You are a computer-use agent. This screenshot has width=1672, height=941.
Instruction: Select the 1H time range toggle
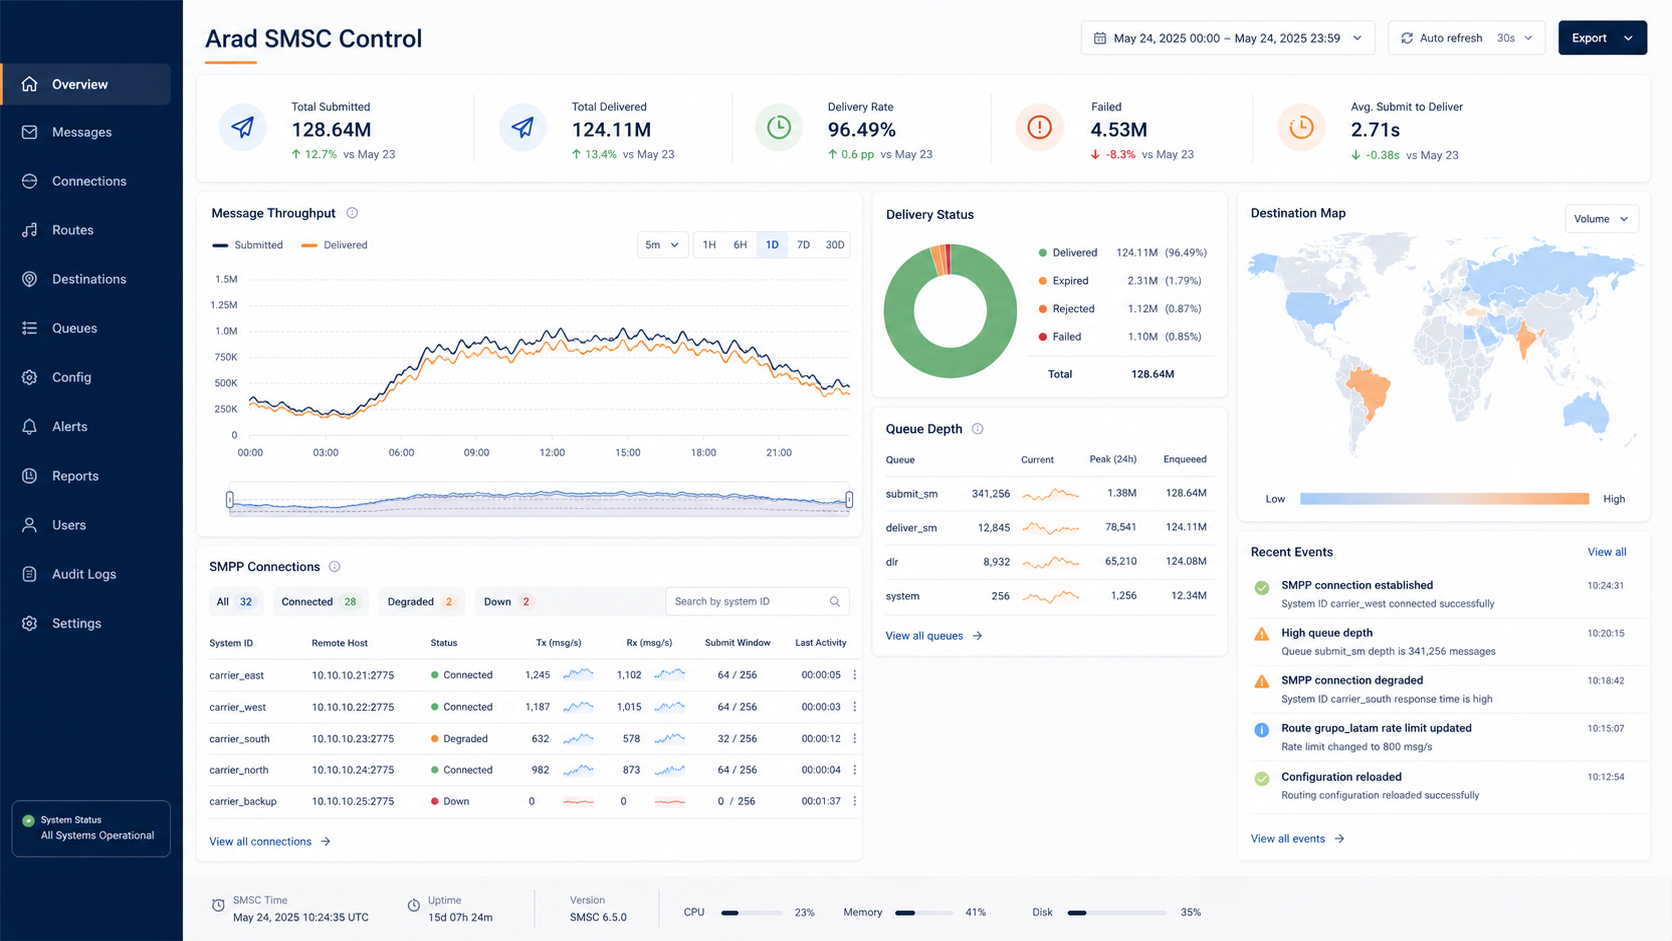(x=709, y=245)
